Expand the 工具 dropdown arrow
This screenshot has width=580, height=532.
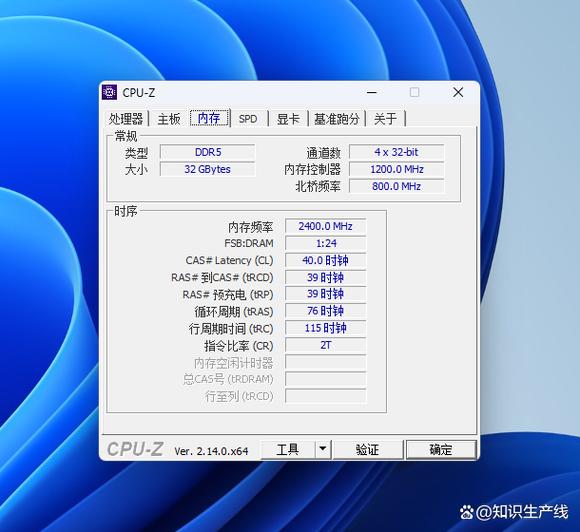pyautogui.click(x=323, y=449)
